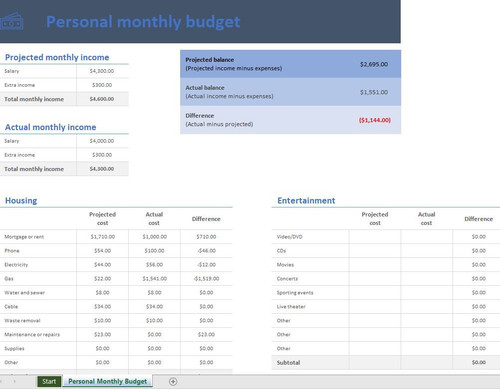The height and width of the screenshot is (389, 500).
Task: Click the new sheet plus icon
Action: (173, 382)
